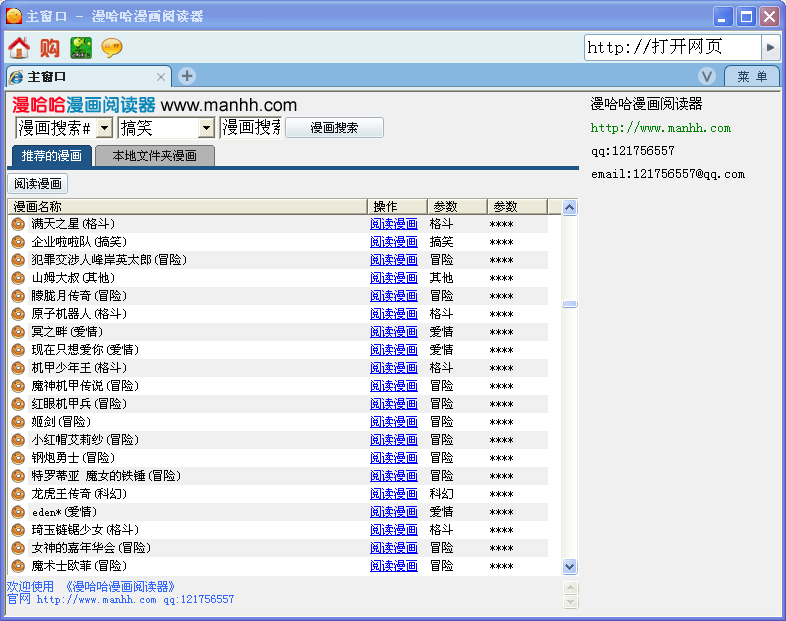Open the green http://www.manhh.com link
Image resolution: width=786 pixels, height=621 pixels.
tap(661, 128)
